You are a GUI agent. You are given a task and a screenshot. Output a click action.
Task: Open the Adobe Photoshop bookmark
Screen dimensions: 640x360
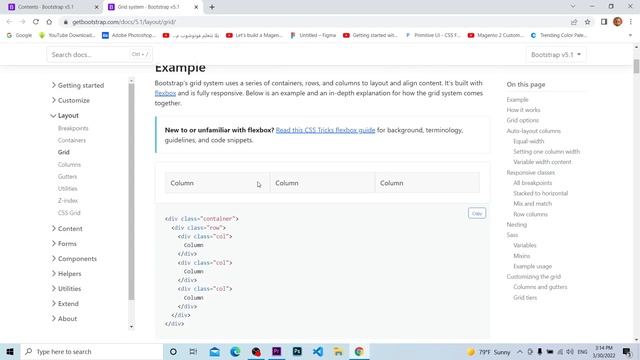[129, 36]
